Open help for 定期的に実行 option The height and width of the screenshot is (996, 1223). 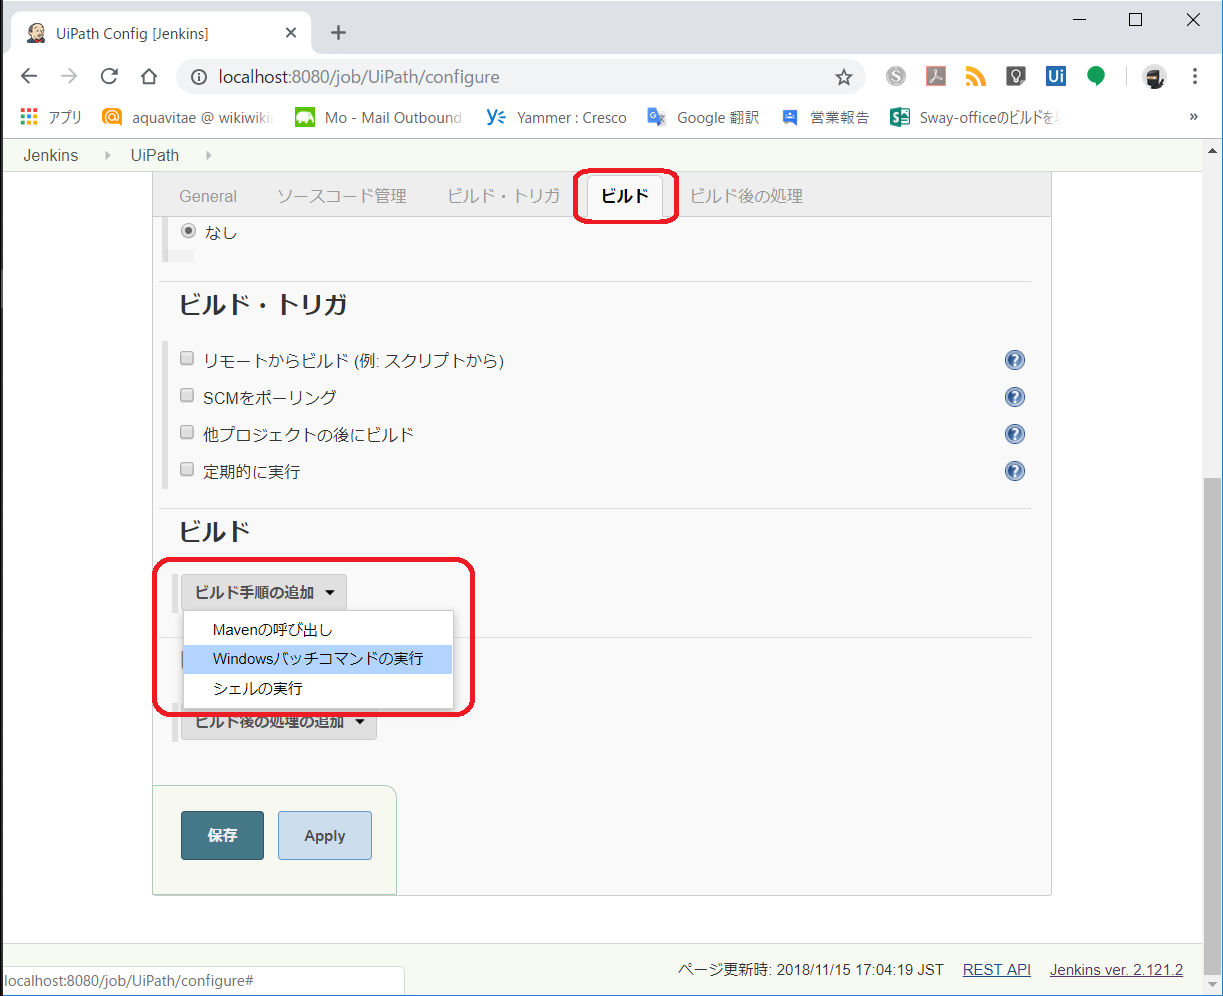[1015, 471]
